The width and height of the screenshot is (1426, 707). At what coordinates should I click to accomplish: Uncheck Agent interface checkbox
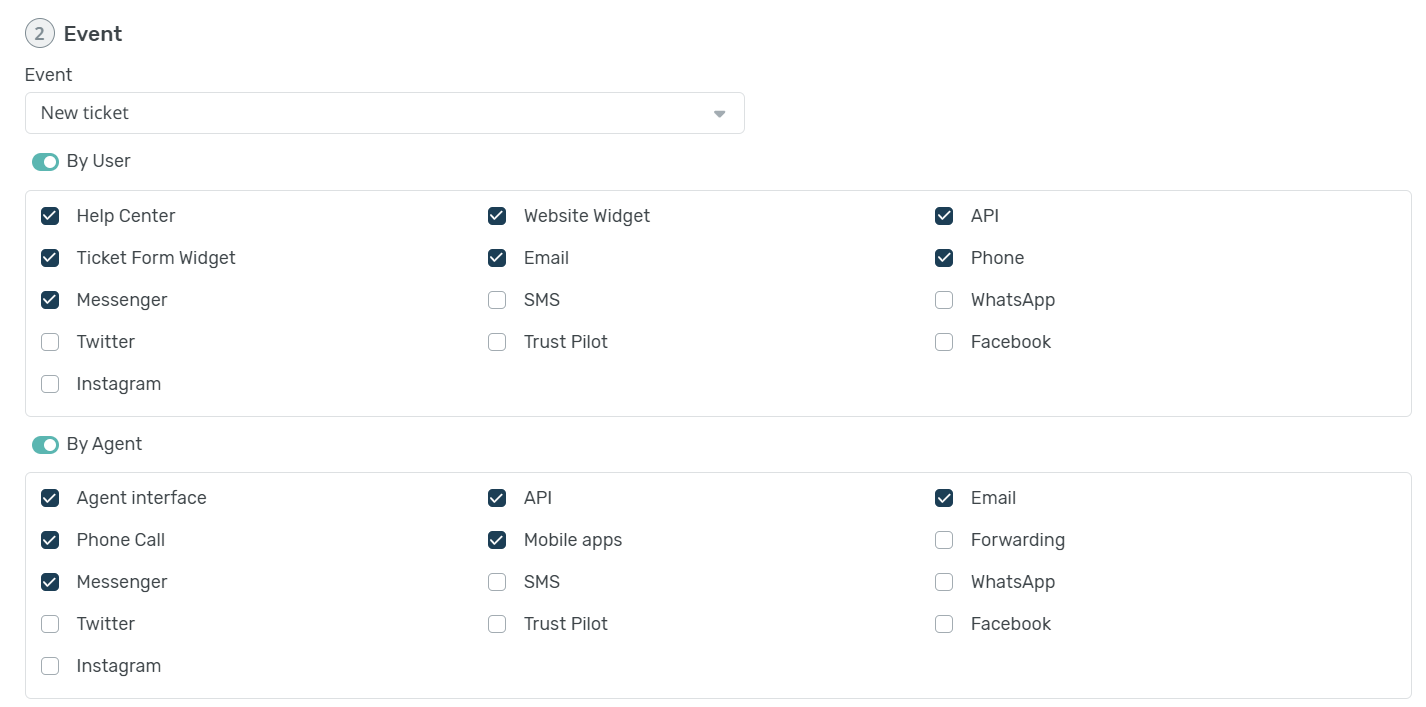tap(50, 498)
